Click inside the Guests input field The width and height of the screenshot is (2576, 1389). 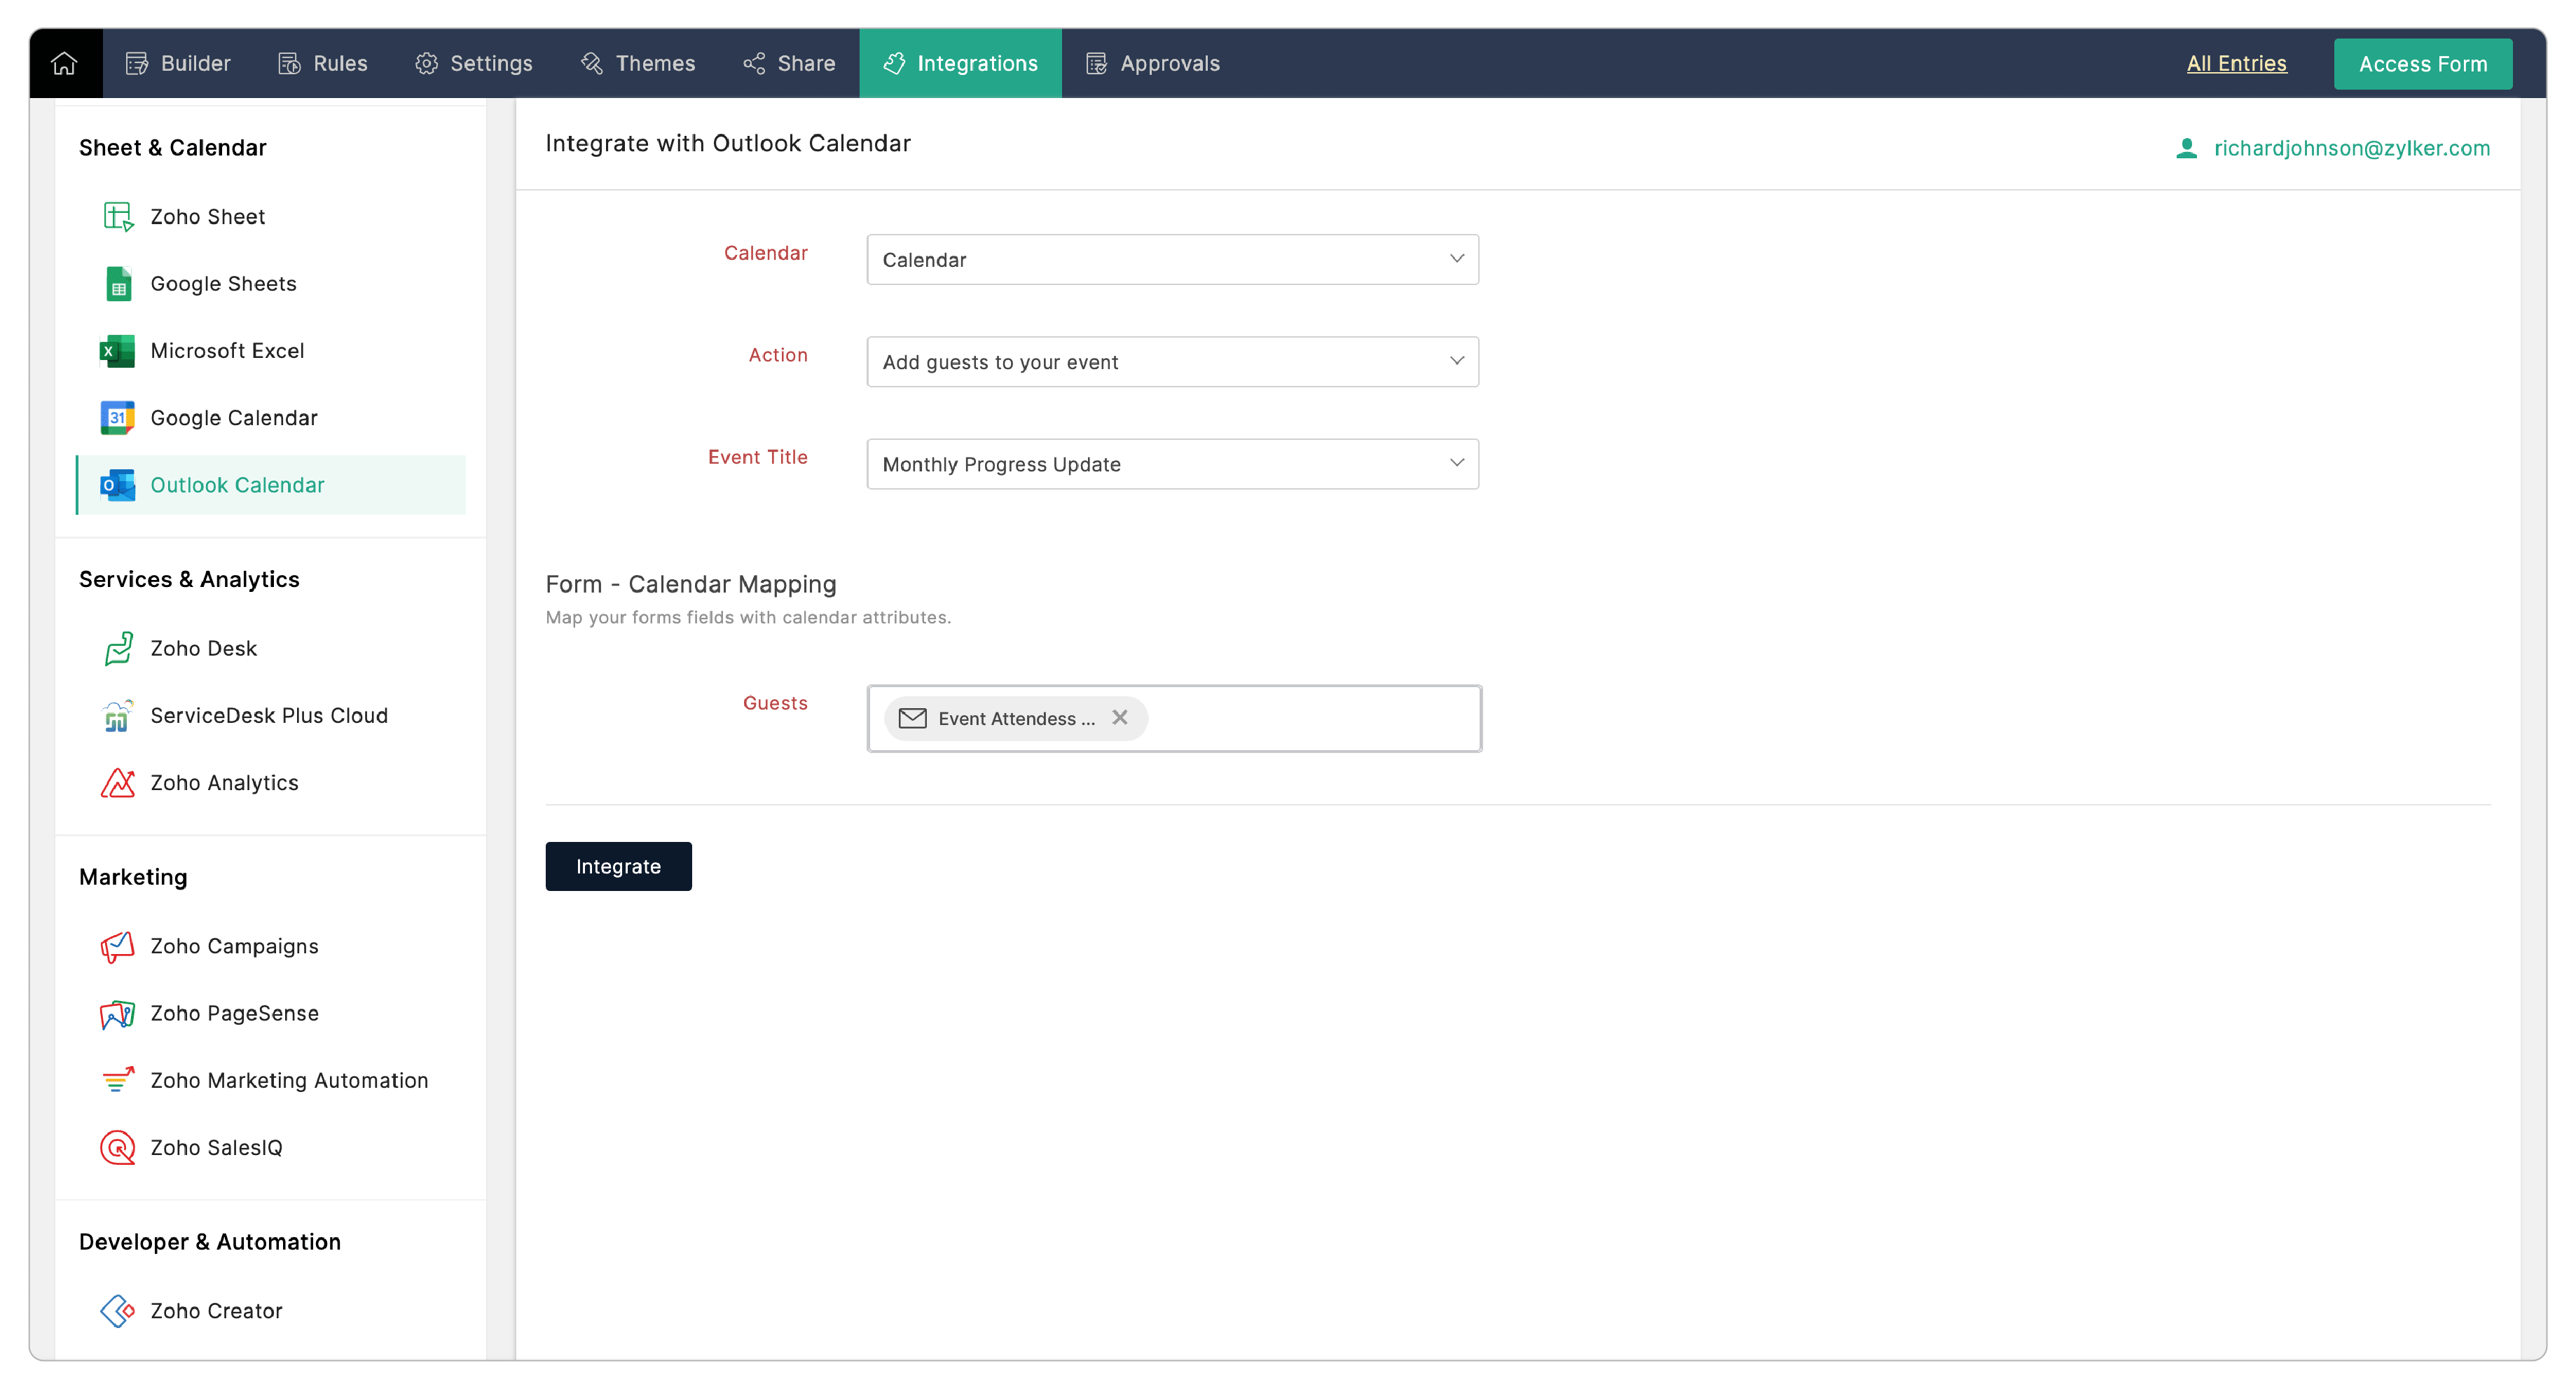coord(1310,718)
